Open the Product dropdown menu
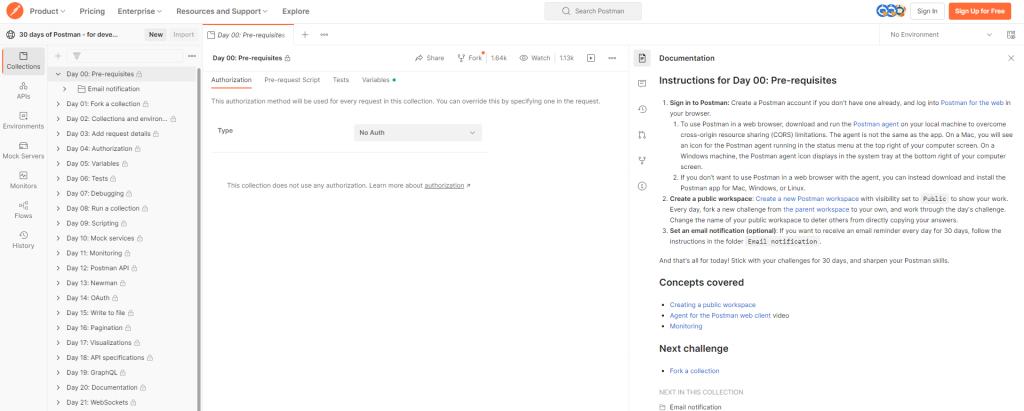The width and height of the screenshot is (1024, 411). 48,11
